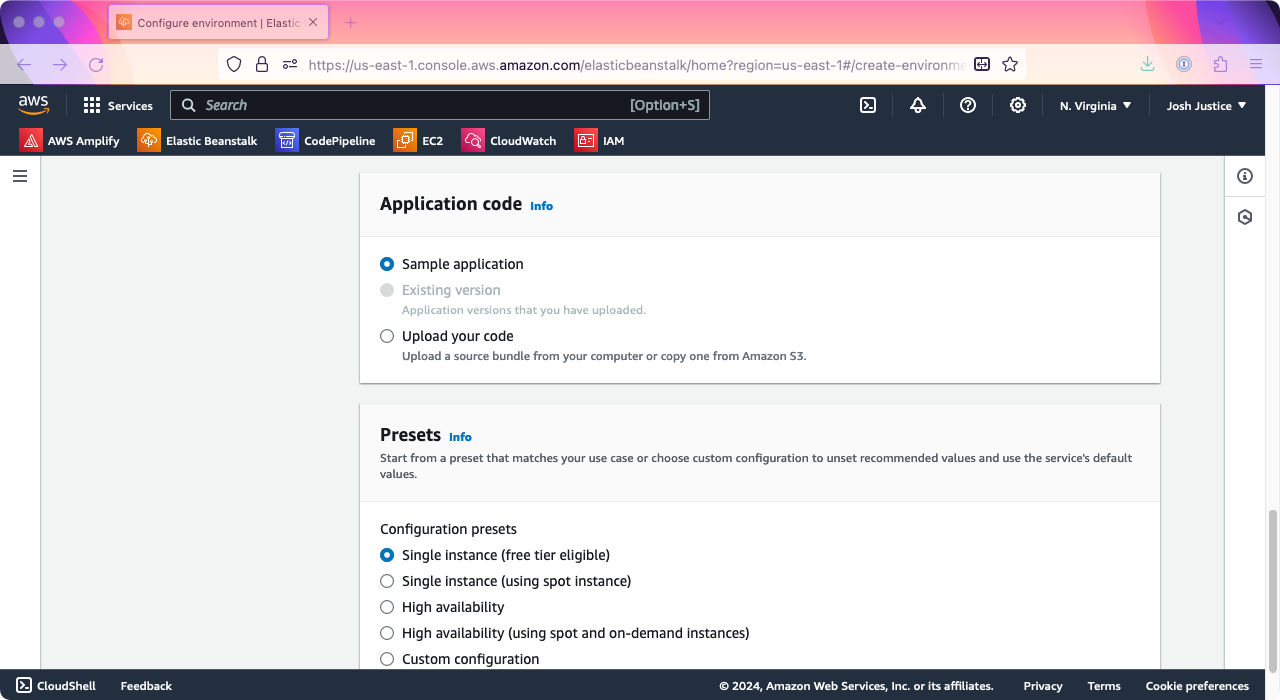
Task: Open the Terms link
Action: point(1104,686)
